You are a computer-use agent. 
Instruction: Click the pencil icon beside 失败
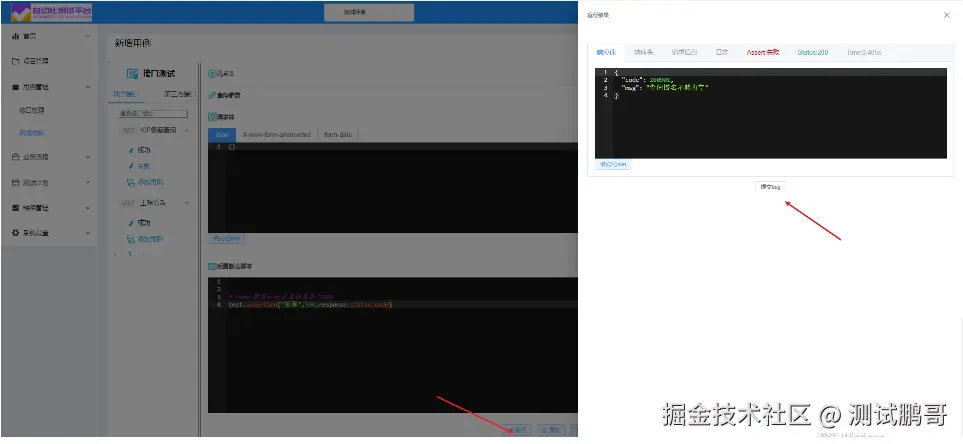pyautogui.click(x=130, y=166)
